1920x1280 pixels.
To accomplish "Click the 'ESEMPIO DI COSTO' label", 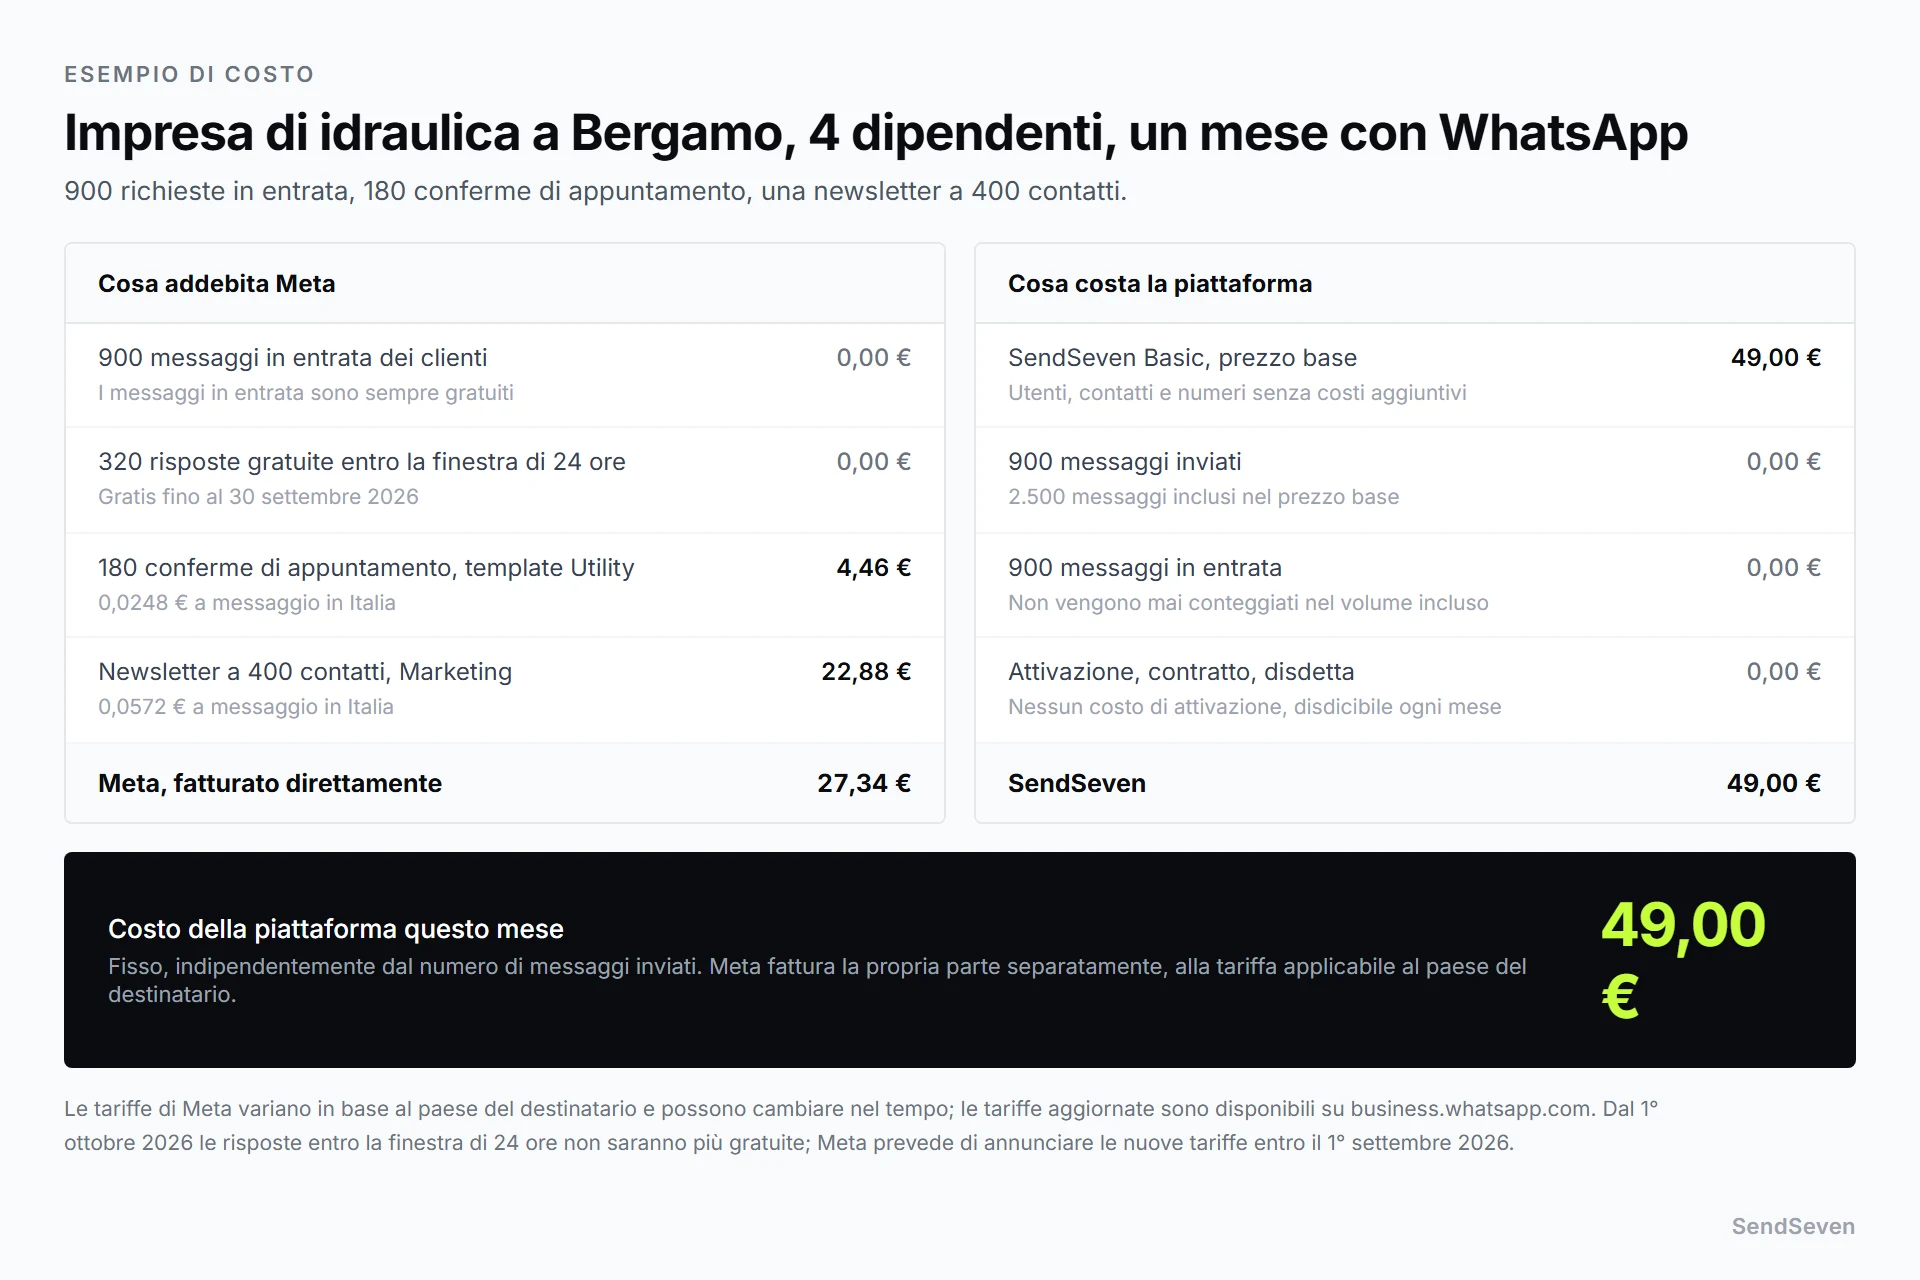I will click(x=189, y=74).
